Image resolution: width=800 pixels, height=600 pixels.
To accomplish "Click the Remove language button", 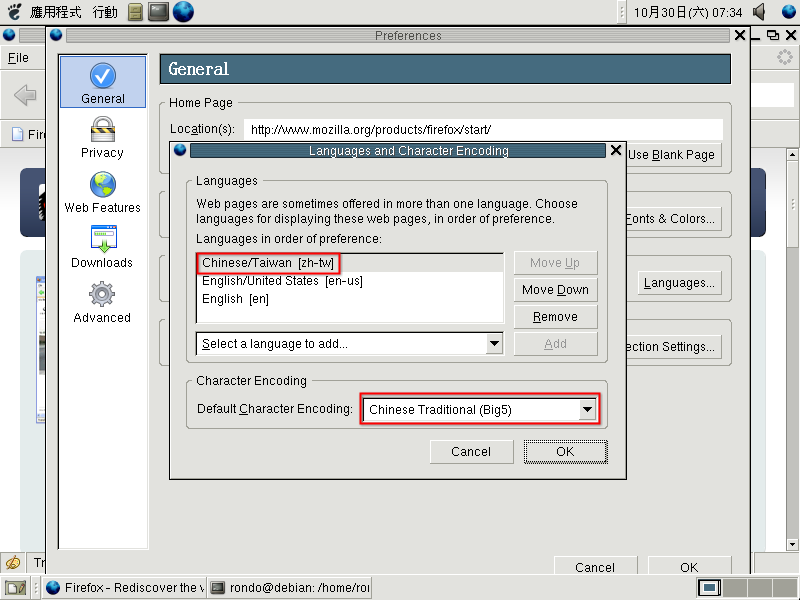I will [x=555, y=317].
